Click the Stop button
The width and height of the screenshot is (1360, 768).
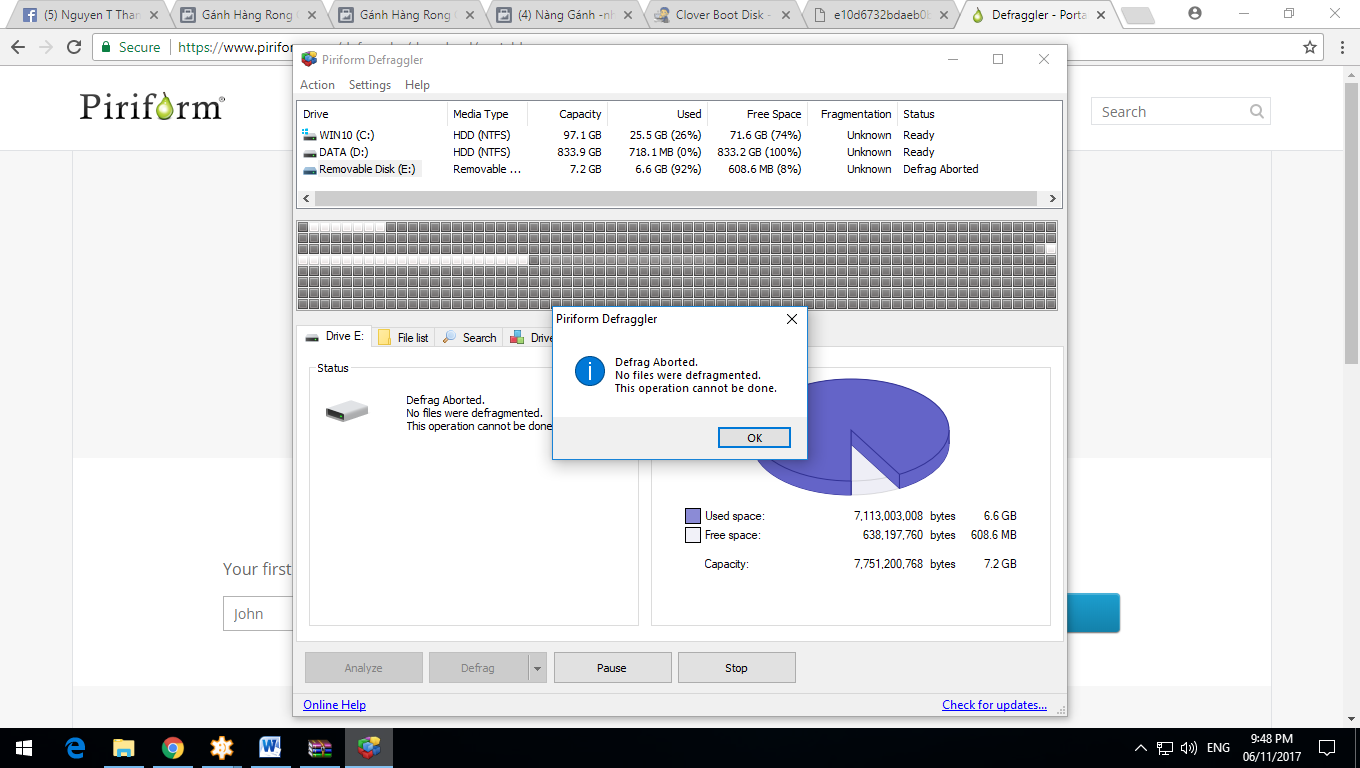pos(736,668)
